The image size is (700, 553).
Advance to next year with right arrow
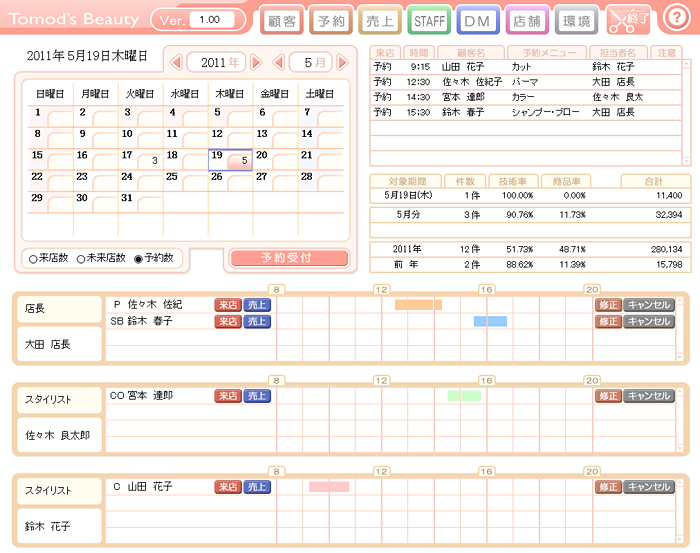[x=256, y=62]
